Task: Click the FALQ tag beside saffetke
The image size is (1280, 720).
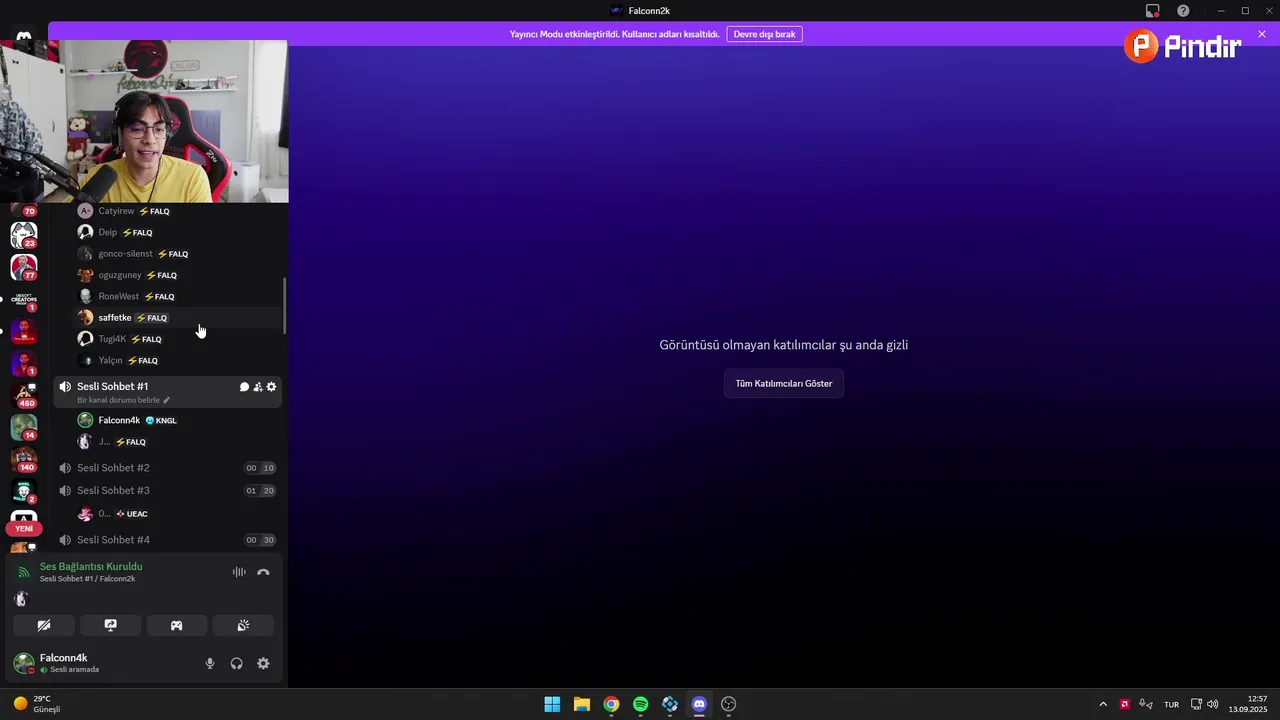Action: click(152, 318)
